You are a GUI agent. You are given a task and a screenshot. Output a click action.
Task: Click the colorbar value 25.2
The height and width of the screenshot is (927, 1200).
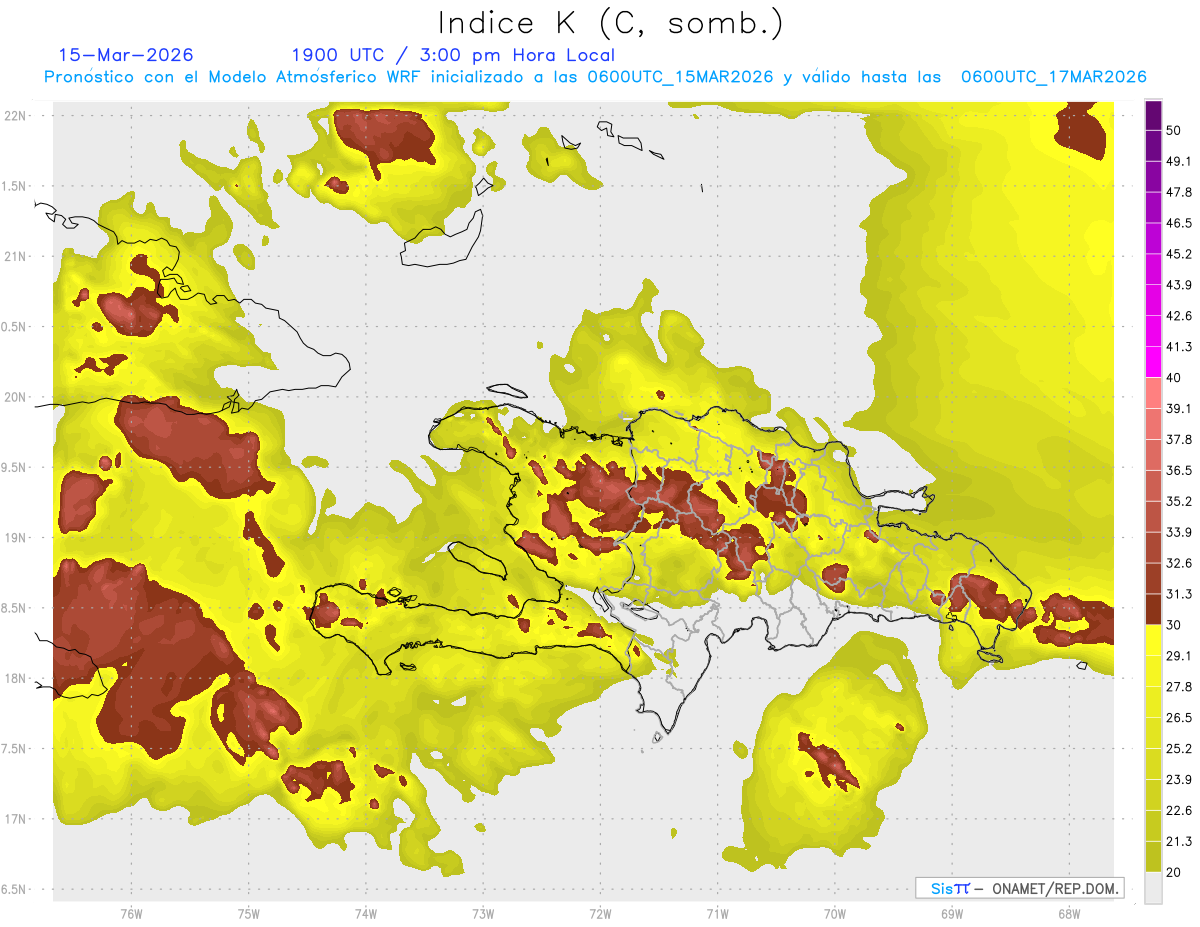[1178, 749]
